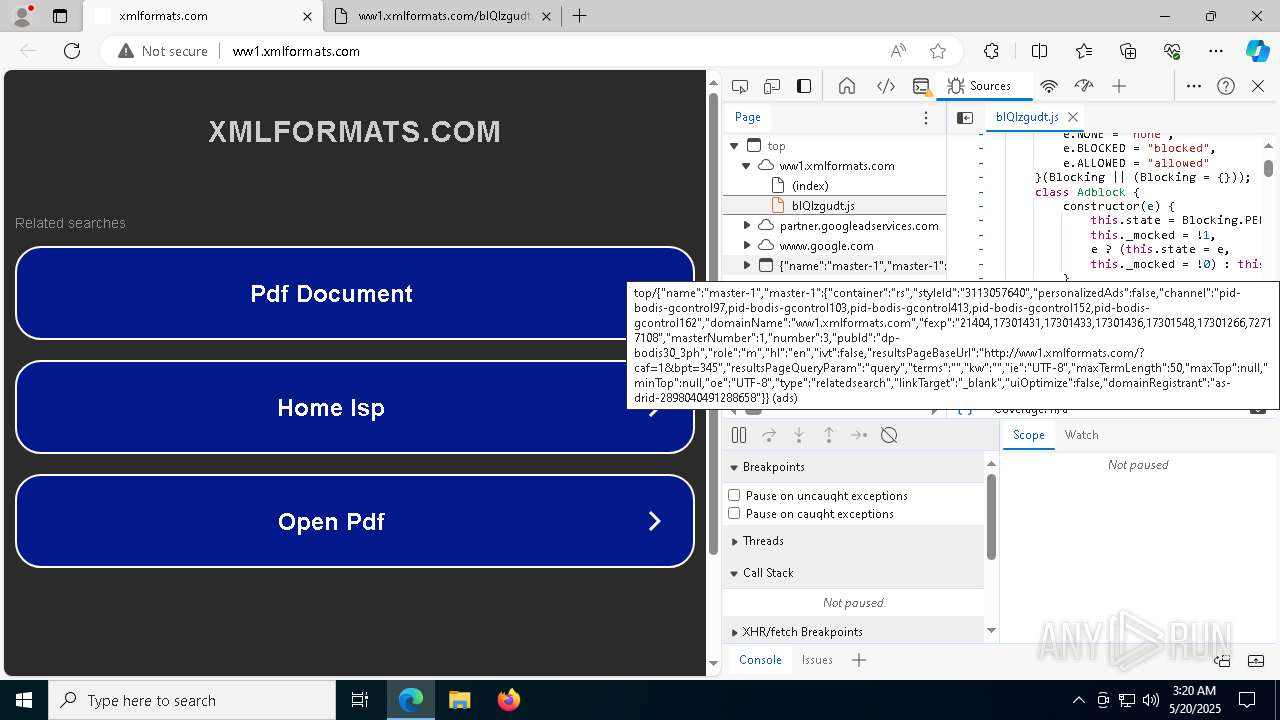Open the Network panel wifi icon
The image size is (1280, 720).
pyautogui.click(x=1049, y=86)
